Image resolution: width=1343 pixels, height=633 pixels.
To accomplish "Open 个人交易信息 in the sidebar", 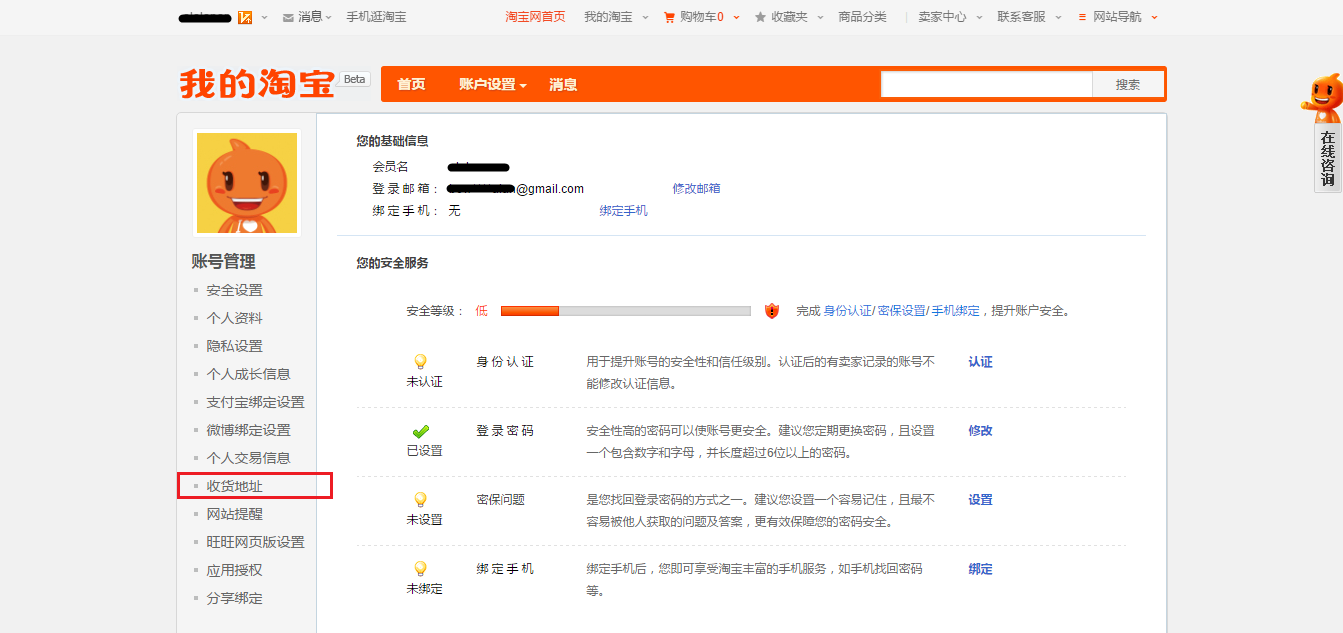I will click(249, 458).
